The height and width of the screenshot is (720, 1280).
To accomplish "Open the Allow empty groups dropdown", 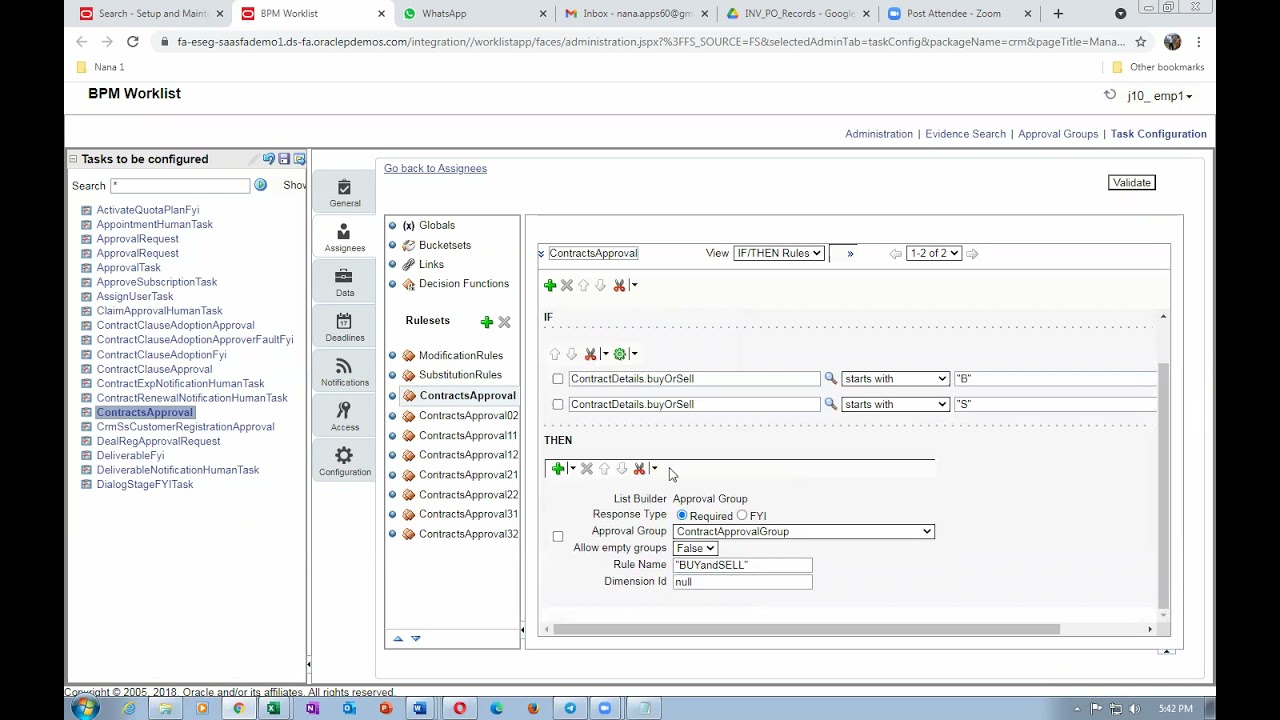I will pos(695,548).
